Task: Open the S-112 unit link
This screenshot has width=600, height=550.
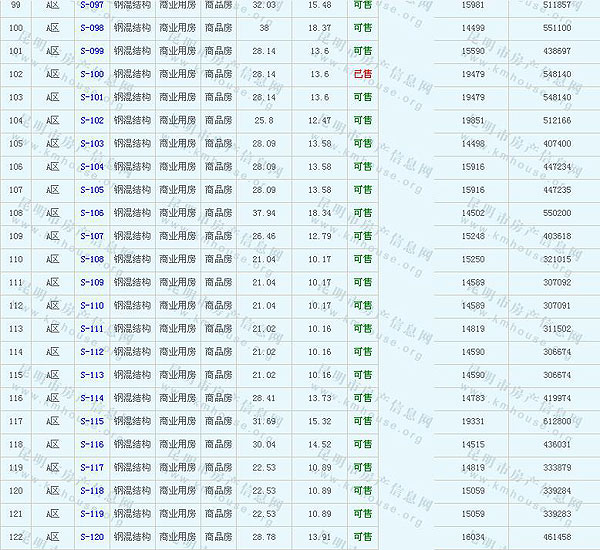Action: click(92, 352)
